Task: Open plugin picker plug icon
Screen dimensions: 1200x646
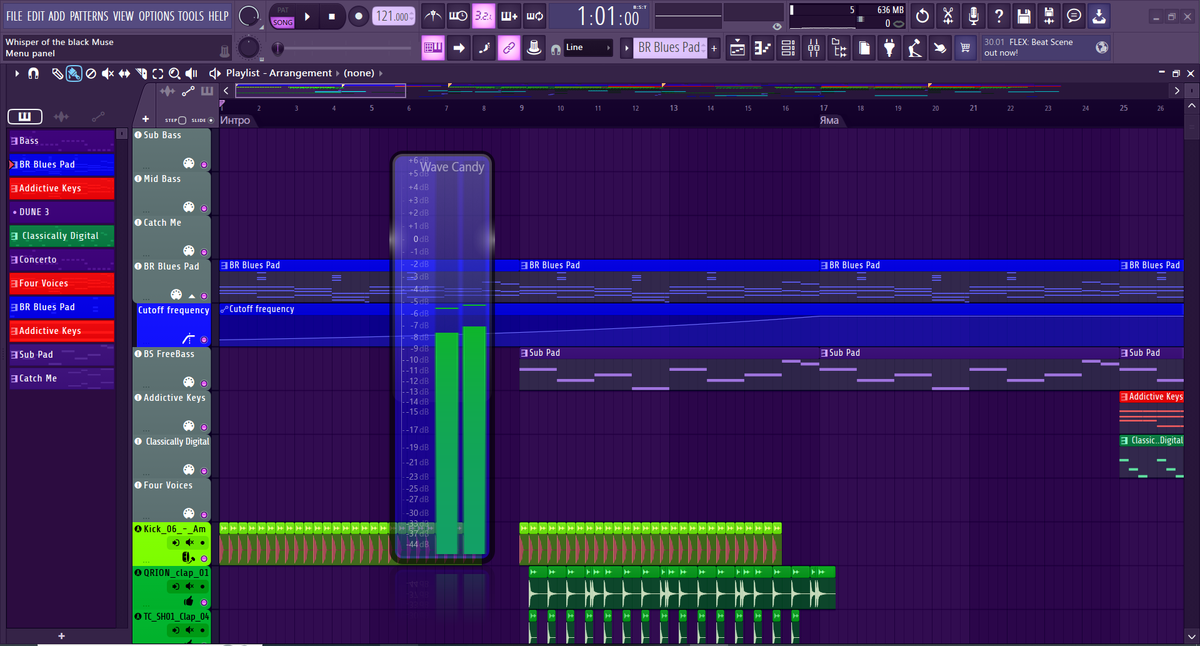Action: (x=889, y=47)
